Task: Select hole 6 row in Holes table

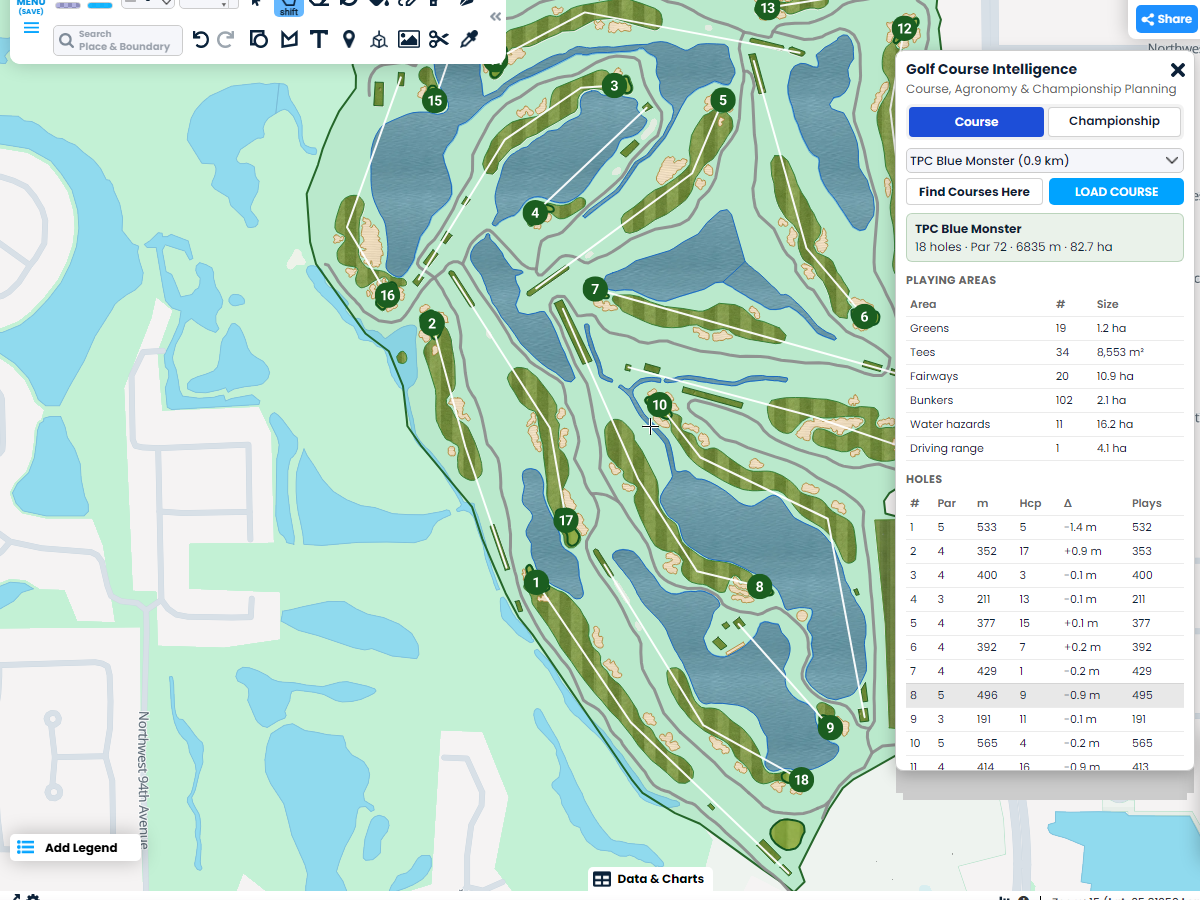Action: click(x=1045, y=647)
